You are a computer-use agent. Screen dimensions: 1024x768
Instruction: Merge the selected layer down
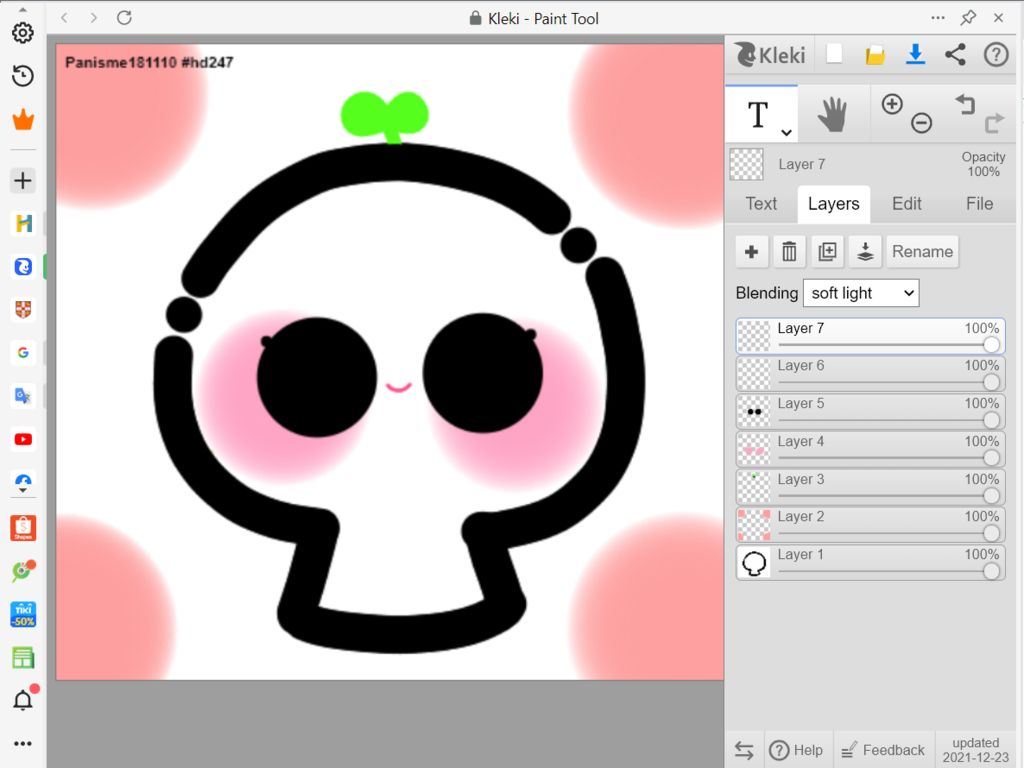click(865, 251)
